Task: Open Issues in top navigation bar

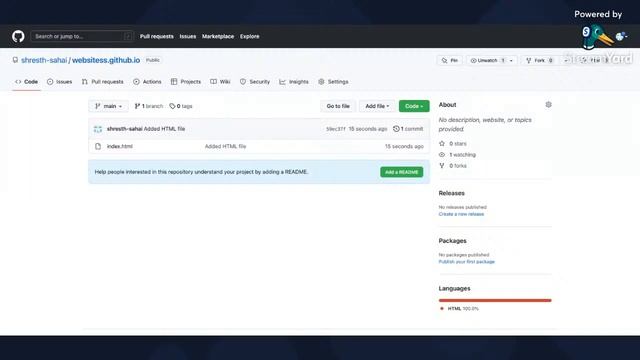Action: pos(188,36)
